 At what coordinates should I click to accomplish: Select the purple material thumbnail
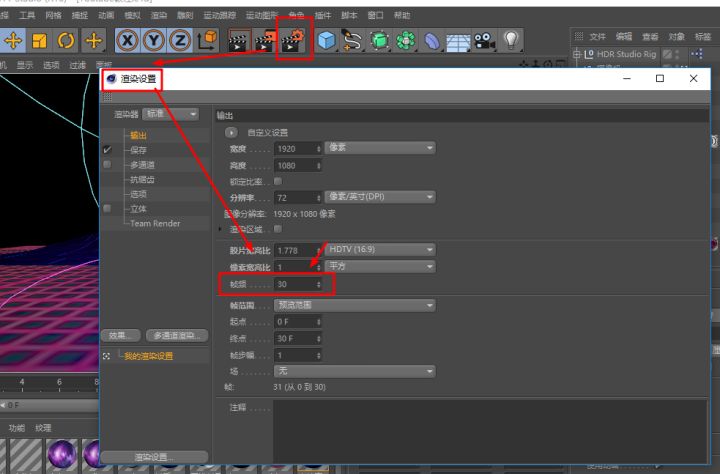coord(63,455)
